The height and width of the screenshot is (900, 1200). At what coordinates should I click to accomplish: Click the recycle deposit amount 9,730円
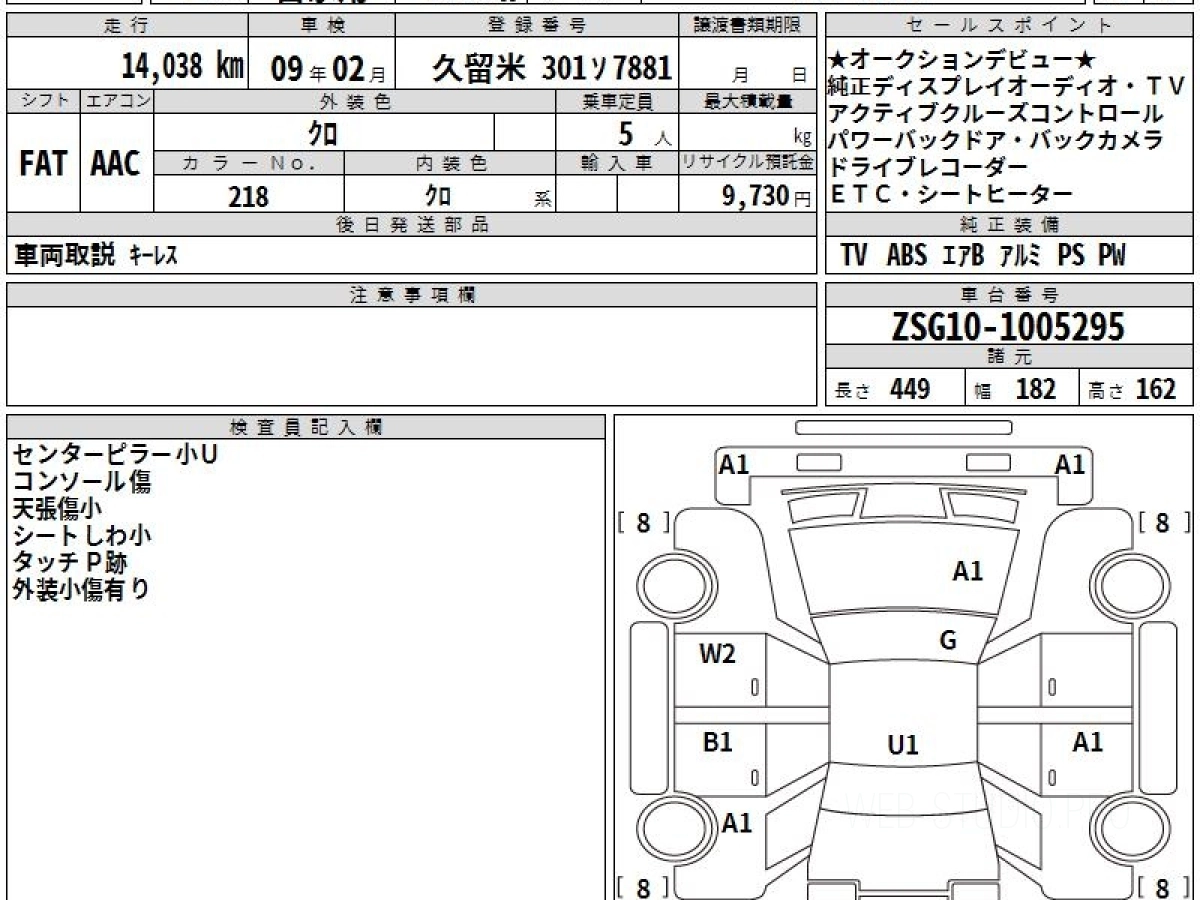pos(766,196)
